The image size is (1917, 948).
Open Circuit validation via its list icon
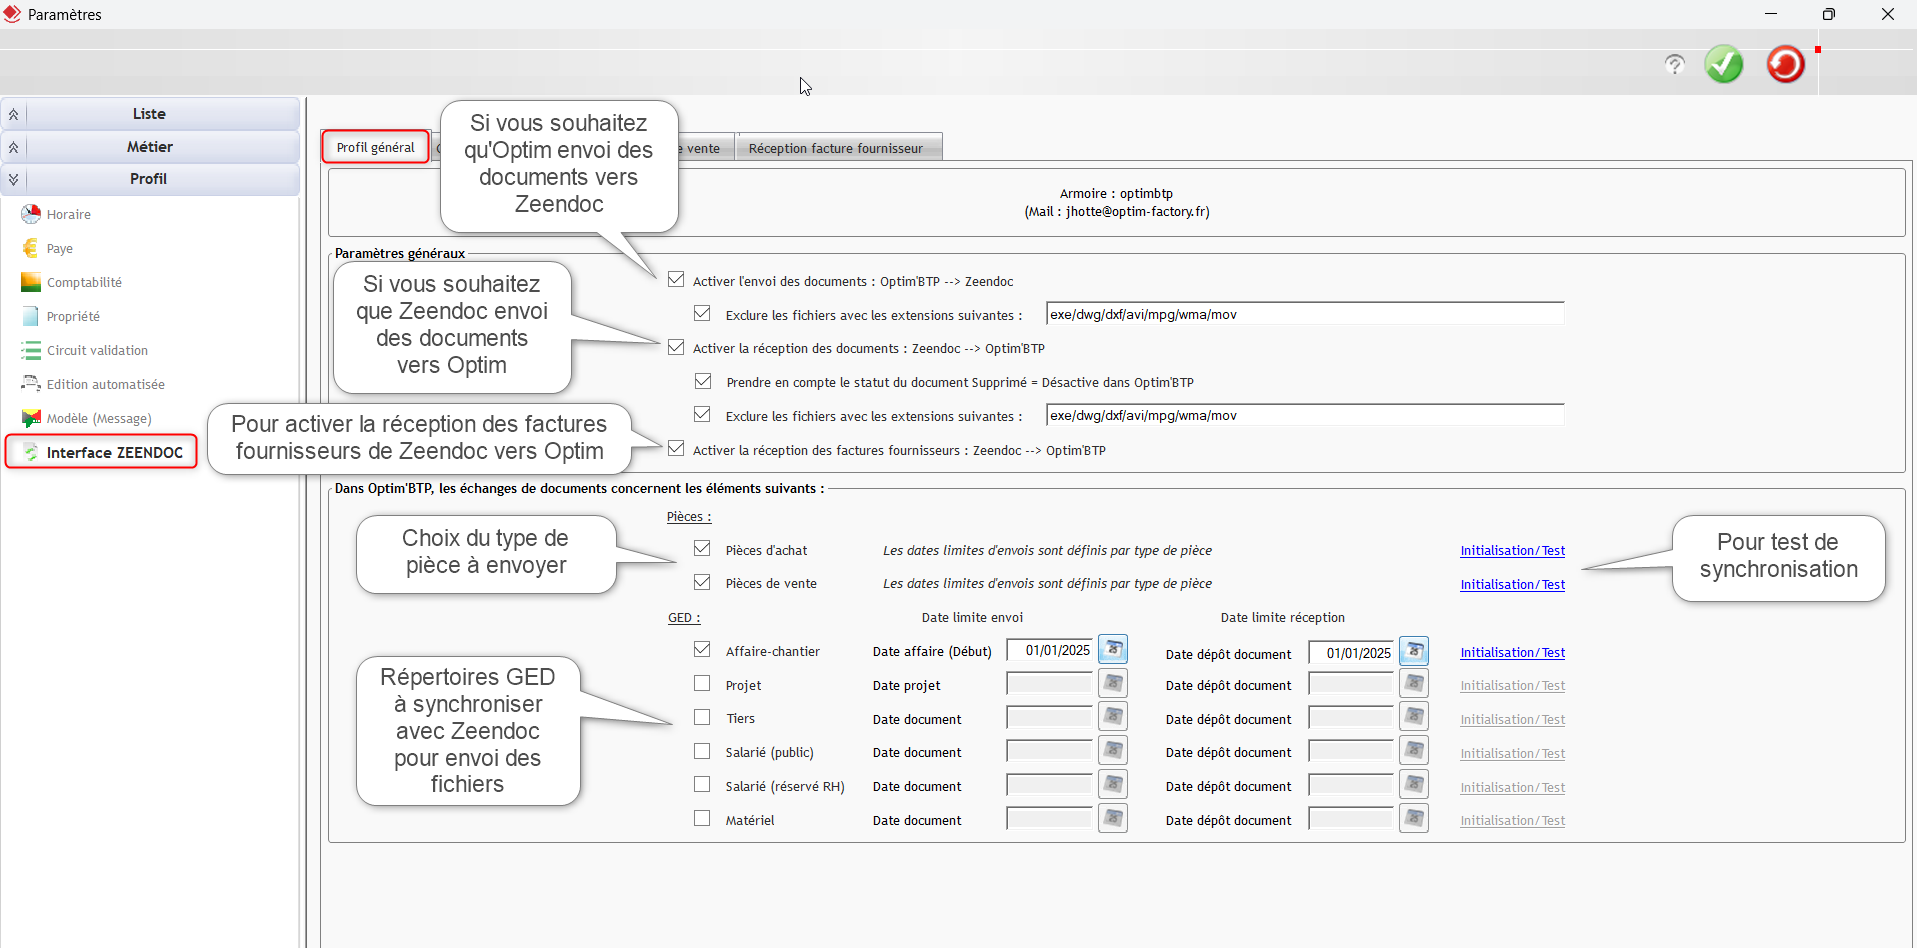click(31, 350)
